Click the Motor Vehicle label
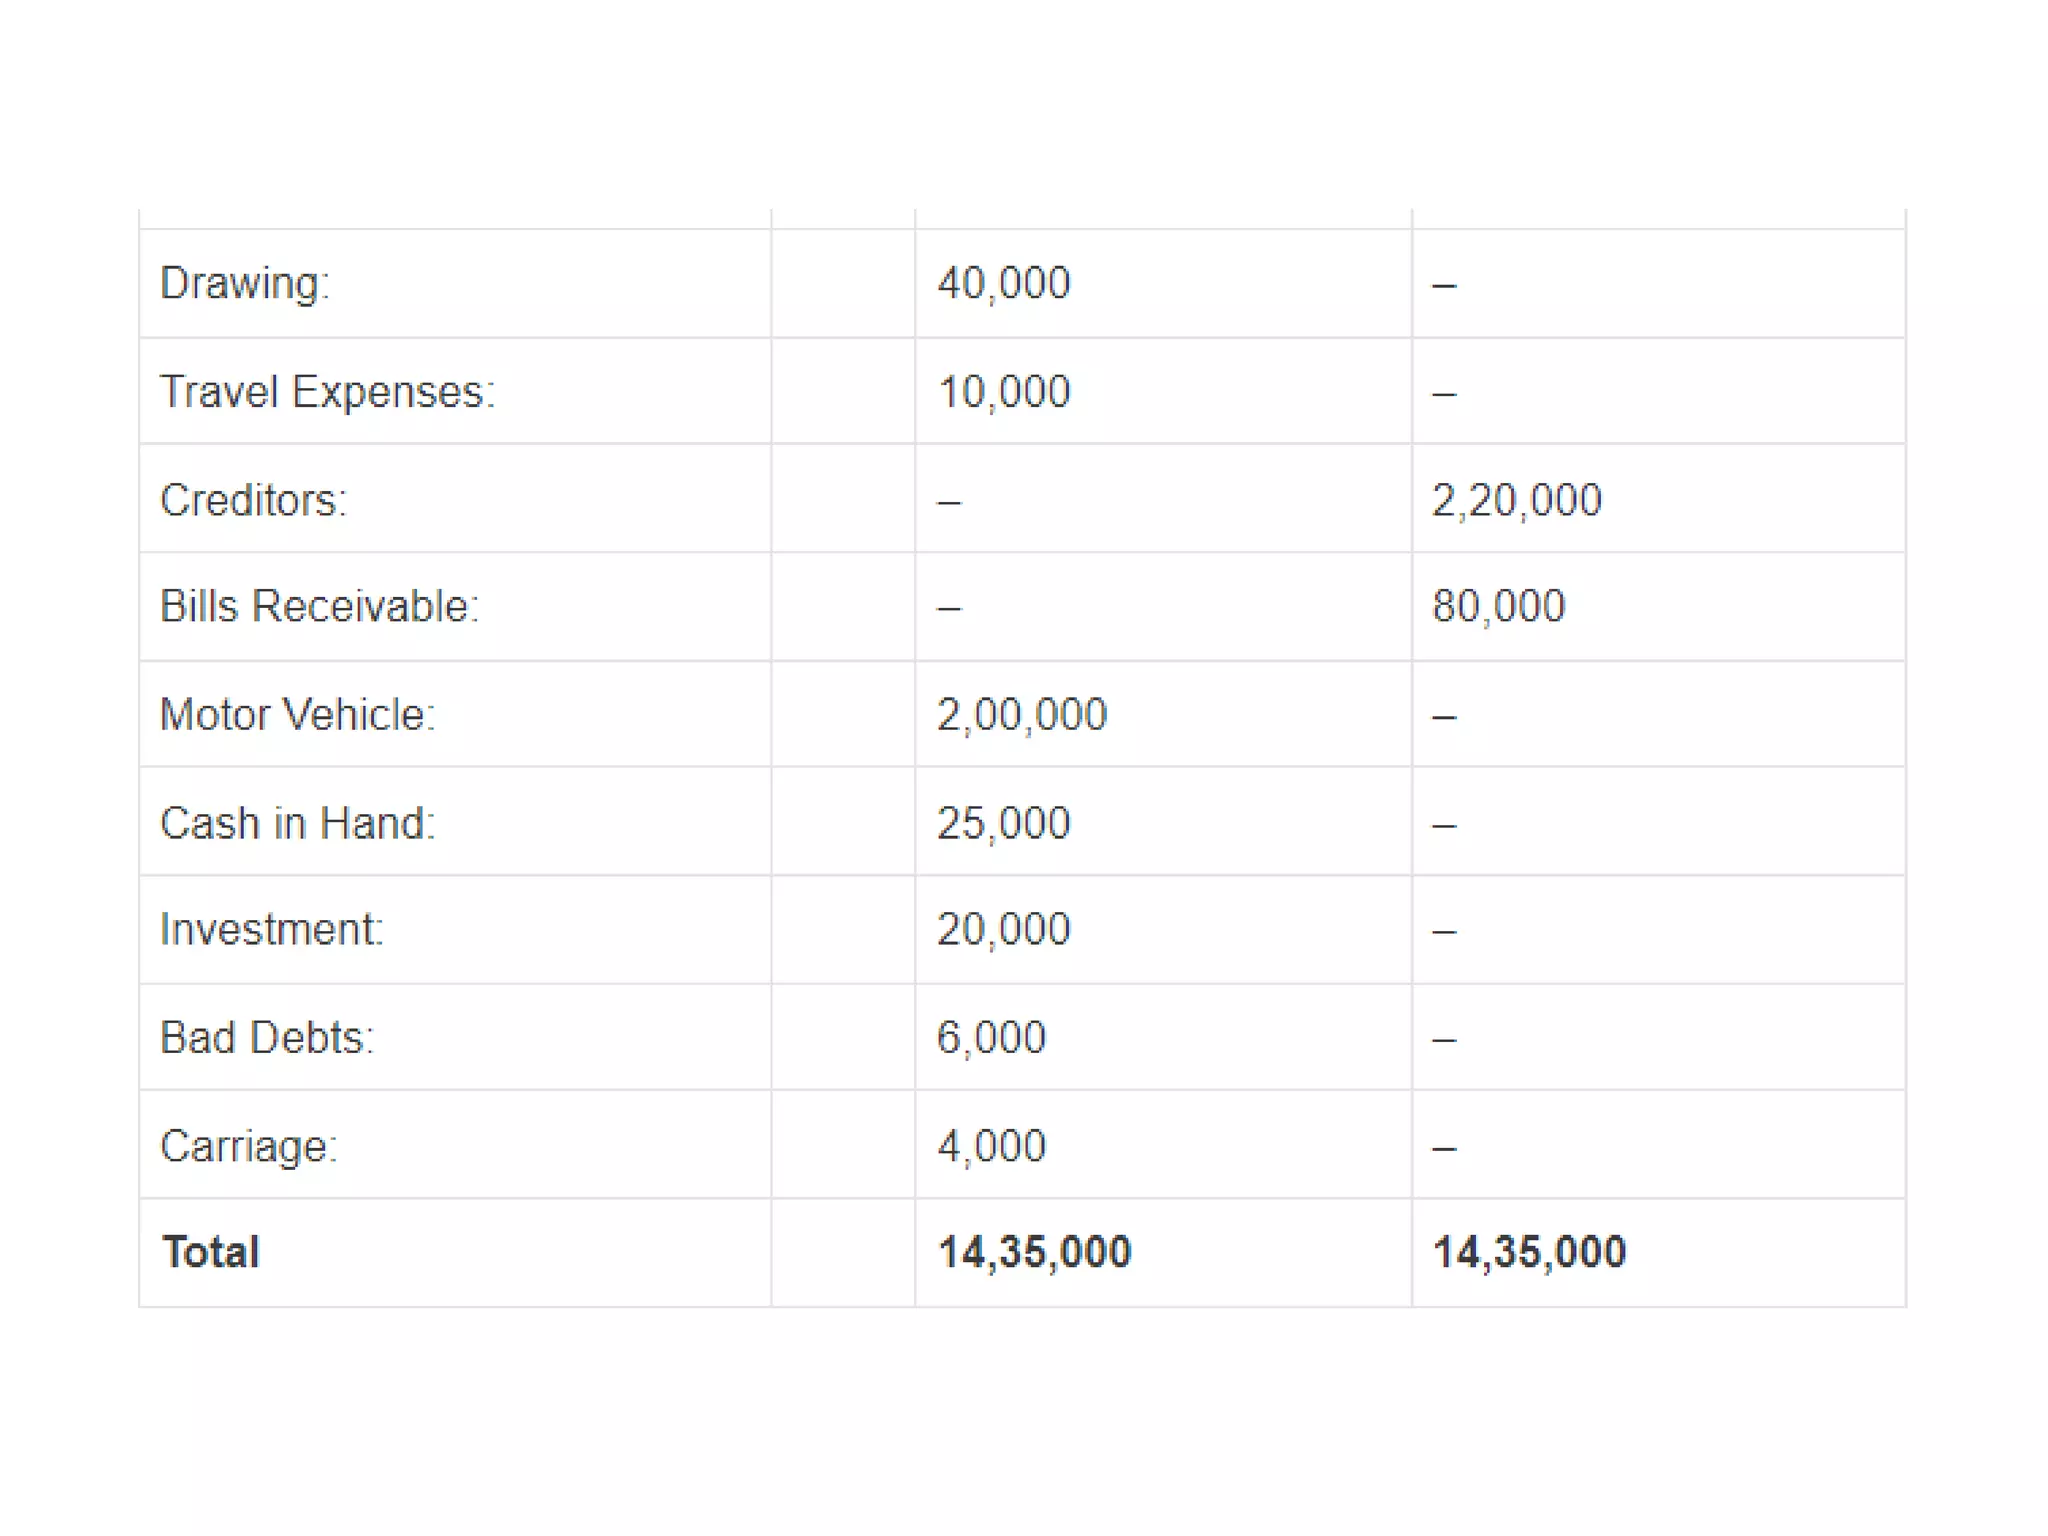This screenshot has width=2048, height=1536. 297,715
